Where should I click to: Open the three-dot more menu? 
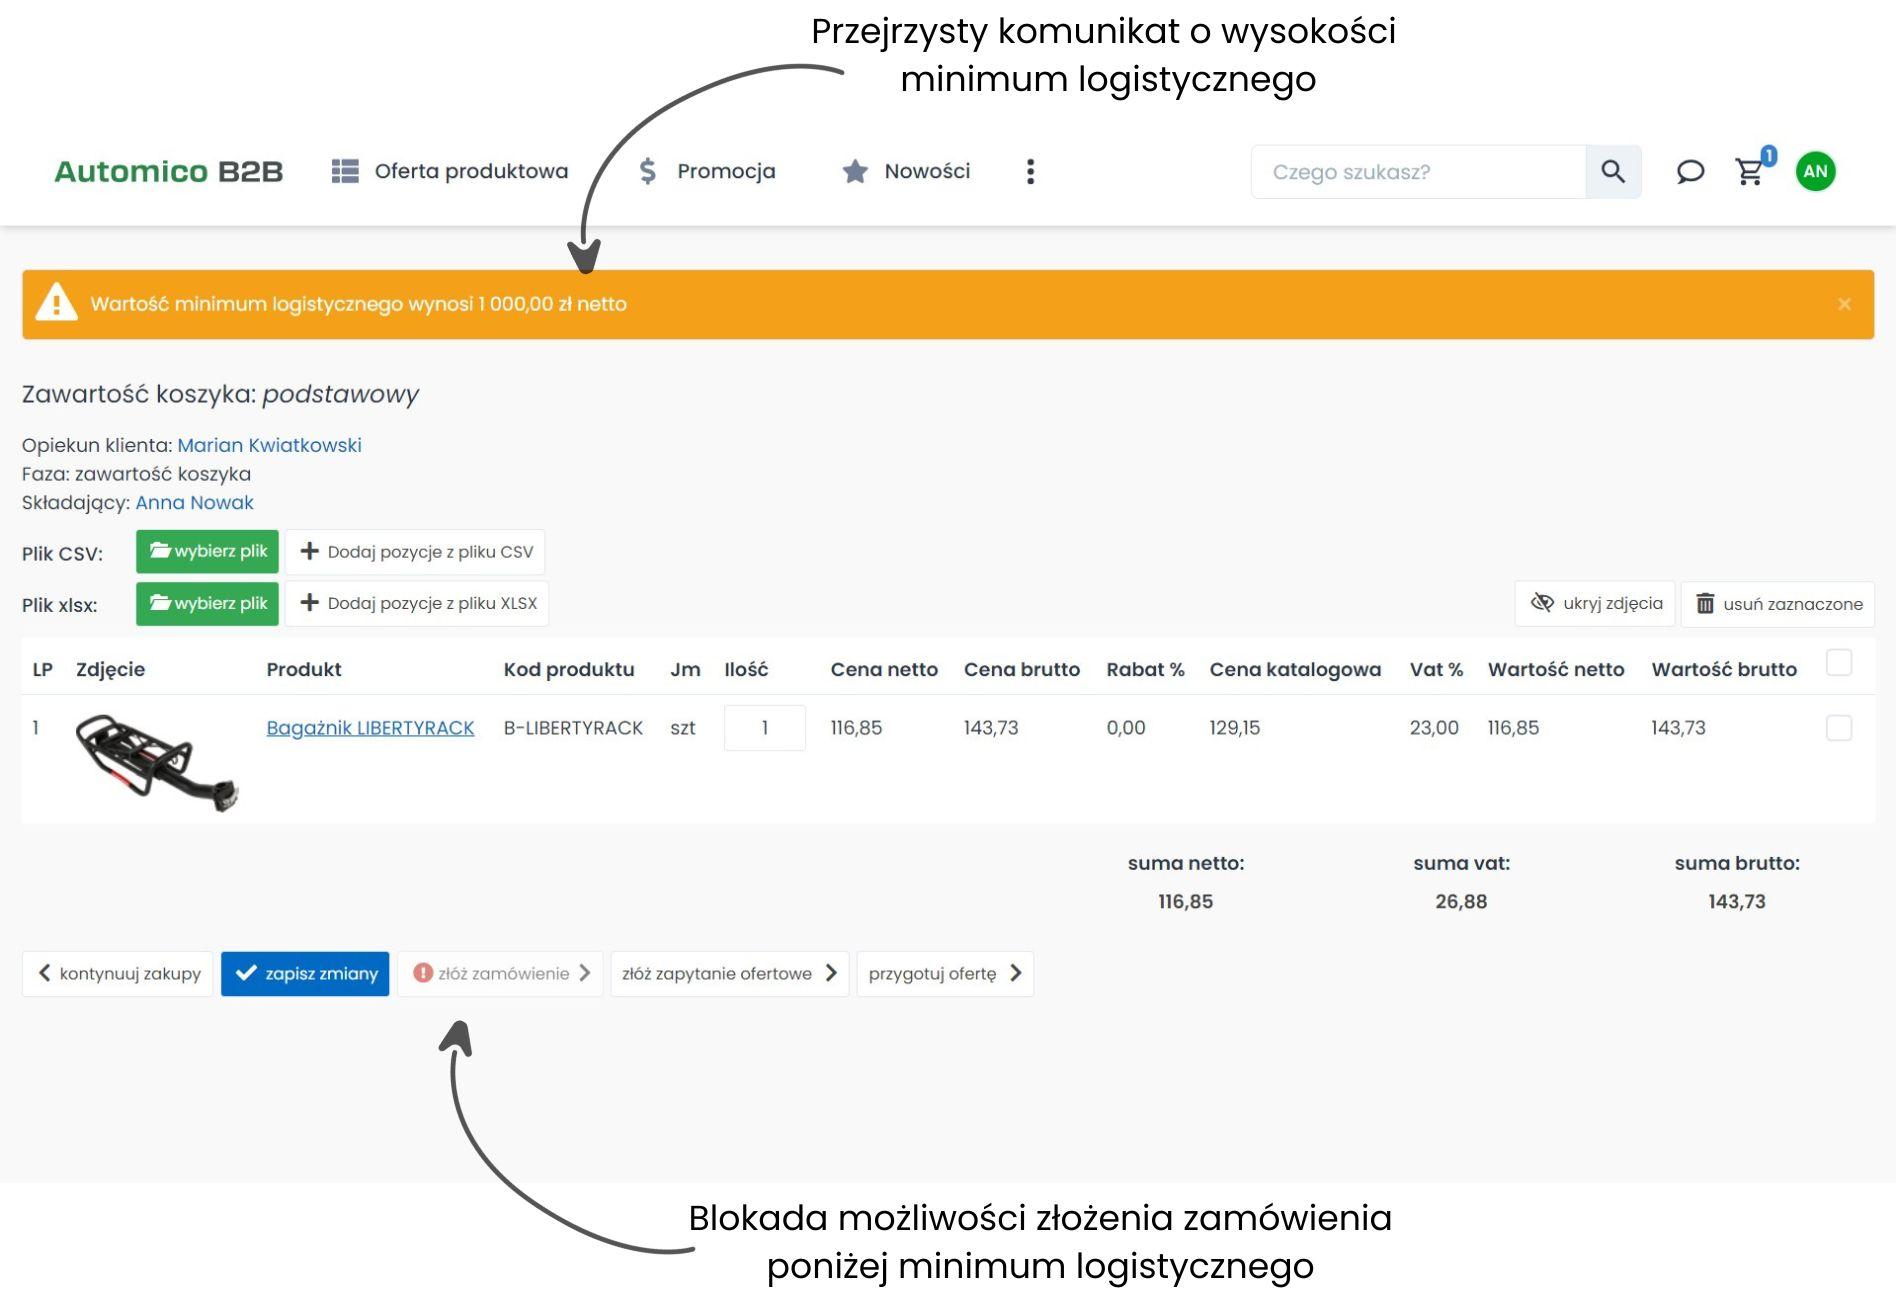tap(1030, 172)
